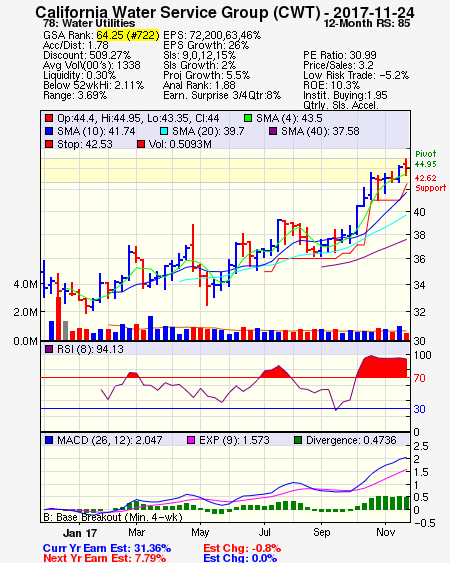Click the highlighted GSA Rank 64.25 (#722)
450x563 pixels.
tap(127, 35)
